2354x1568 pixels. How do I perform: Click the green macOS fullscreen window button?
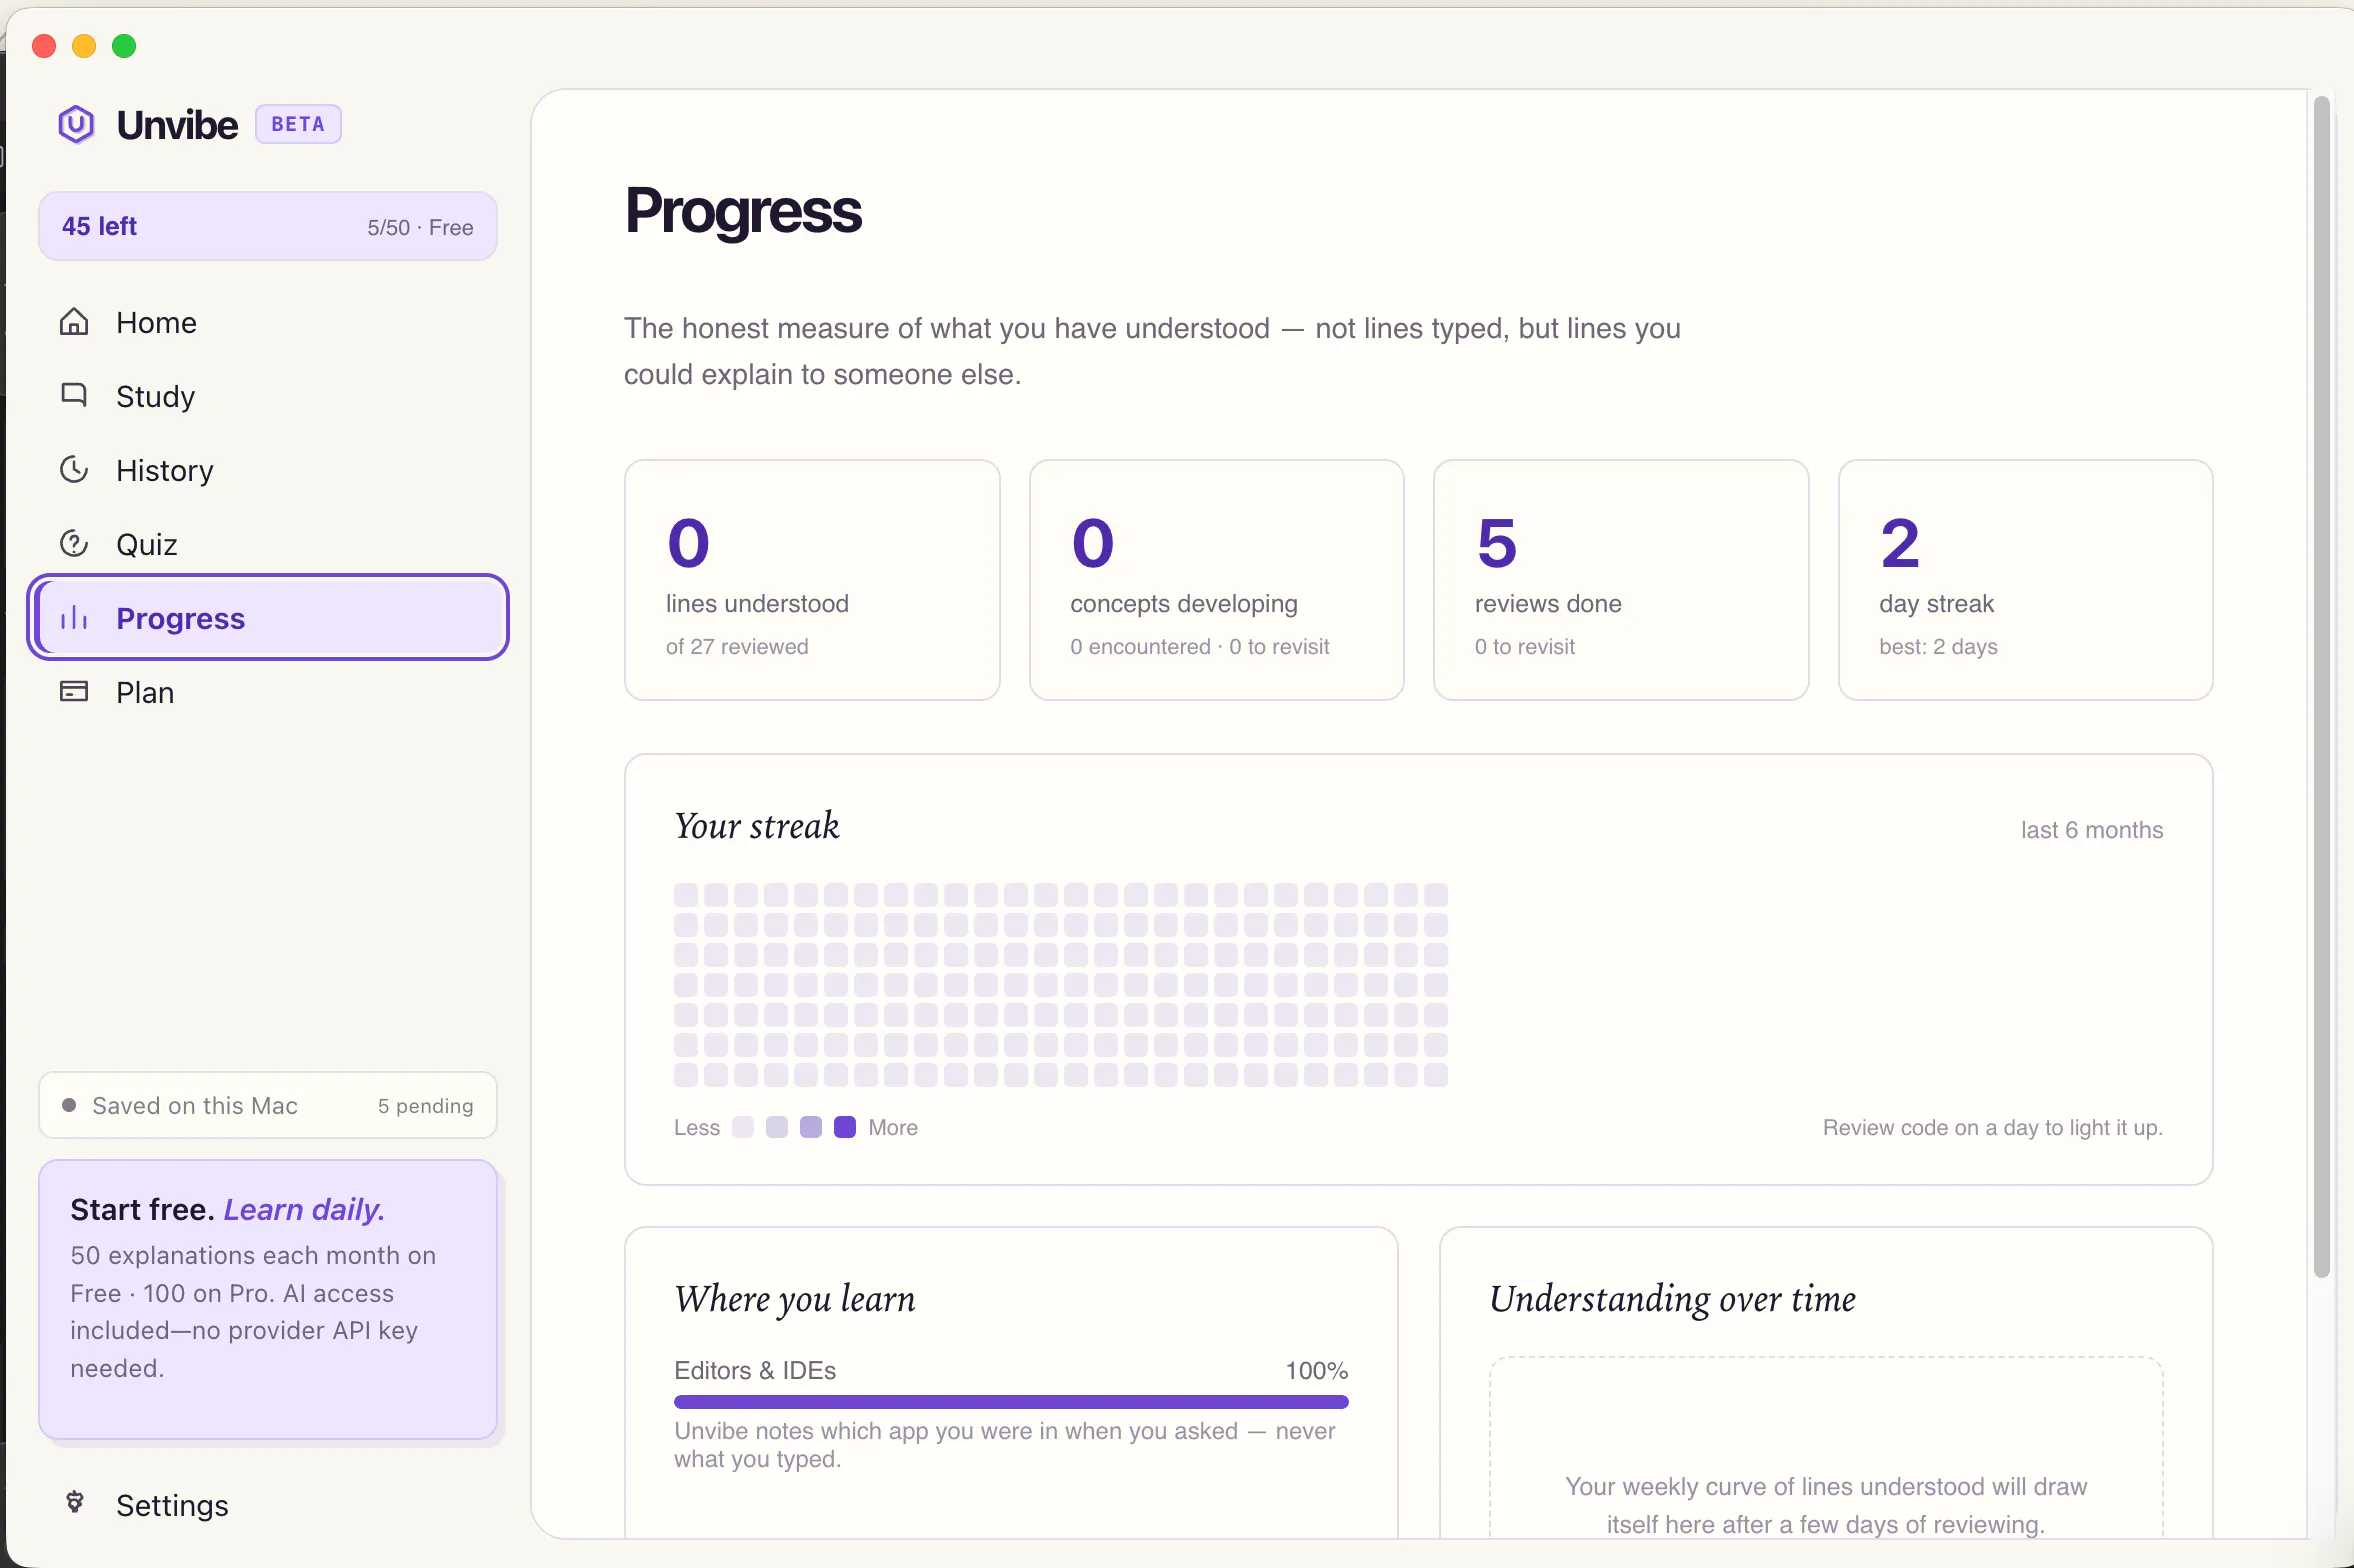tap(124, 46)
